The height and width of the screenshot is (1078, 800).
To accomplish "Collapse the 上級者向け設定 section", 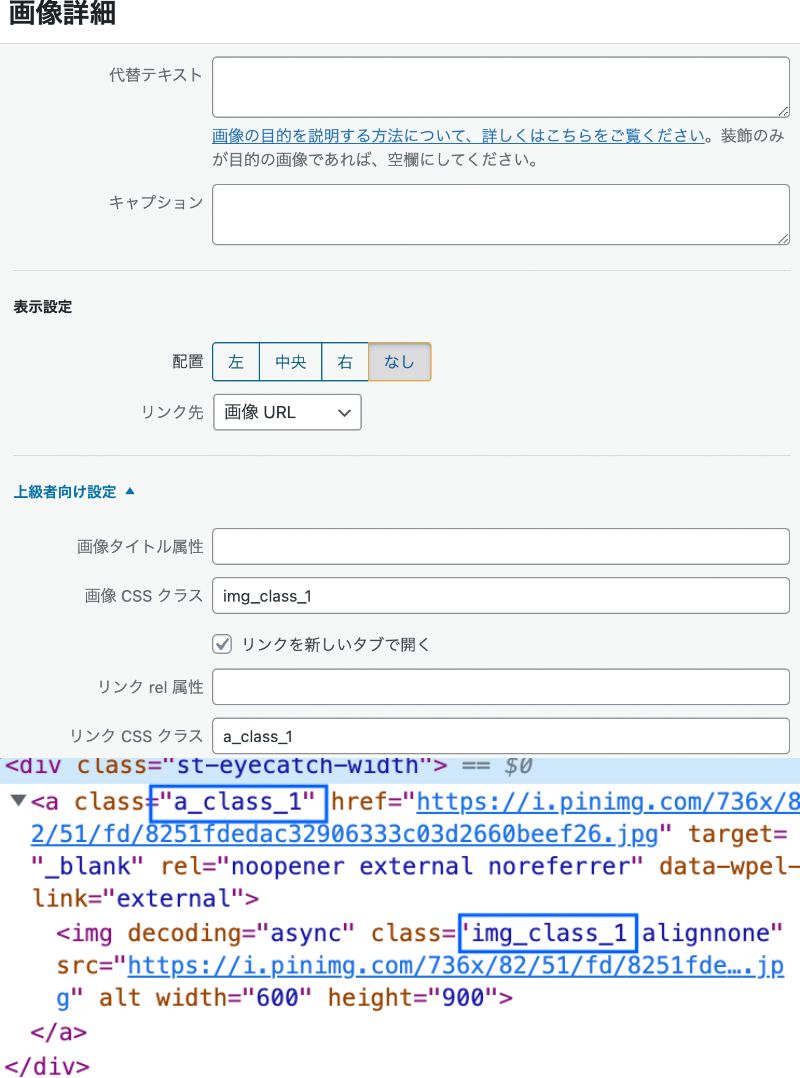I will (x=74, y=491).
